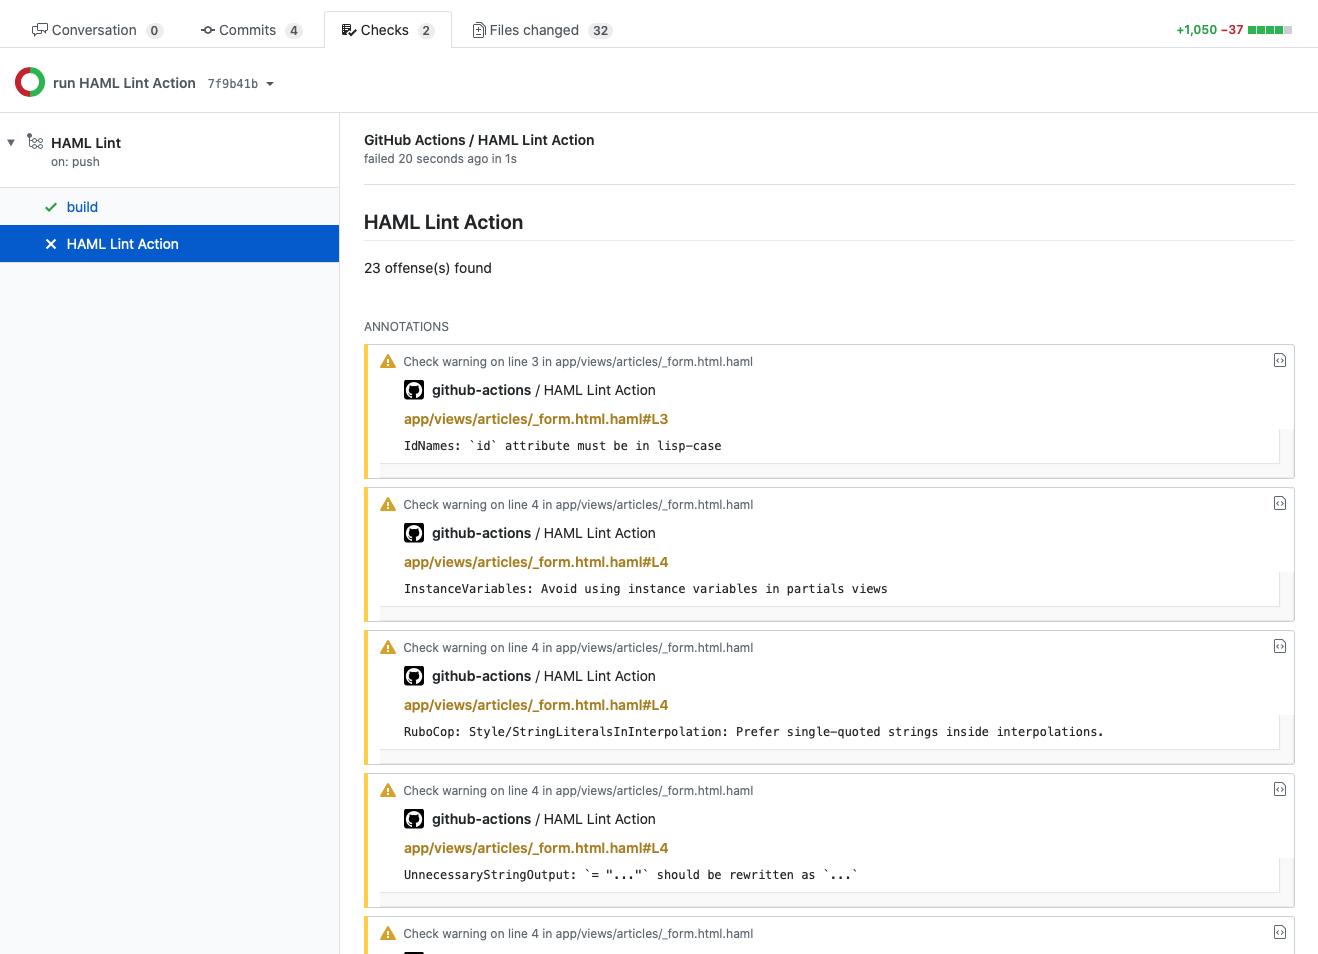Show raw details for the bottom partially shown annotation

click(x=1280, y=932)
